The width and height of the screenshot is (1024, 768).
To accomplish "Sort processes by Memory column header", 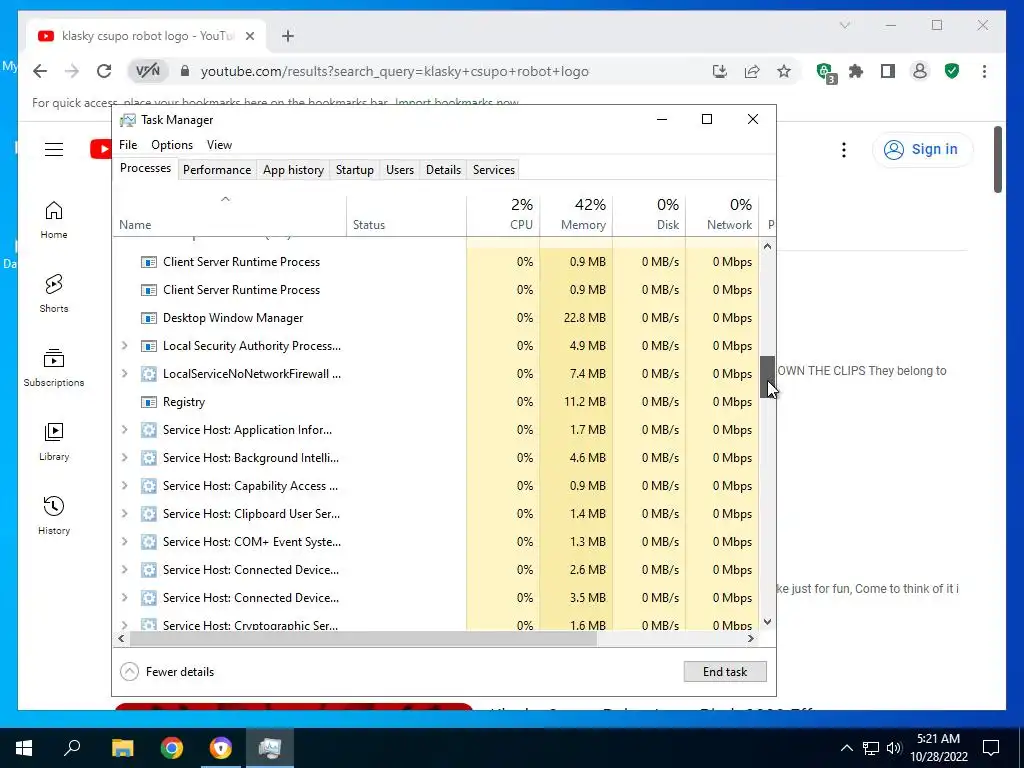I will click(576, 215).
